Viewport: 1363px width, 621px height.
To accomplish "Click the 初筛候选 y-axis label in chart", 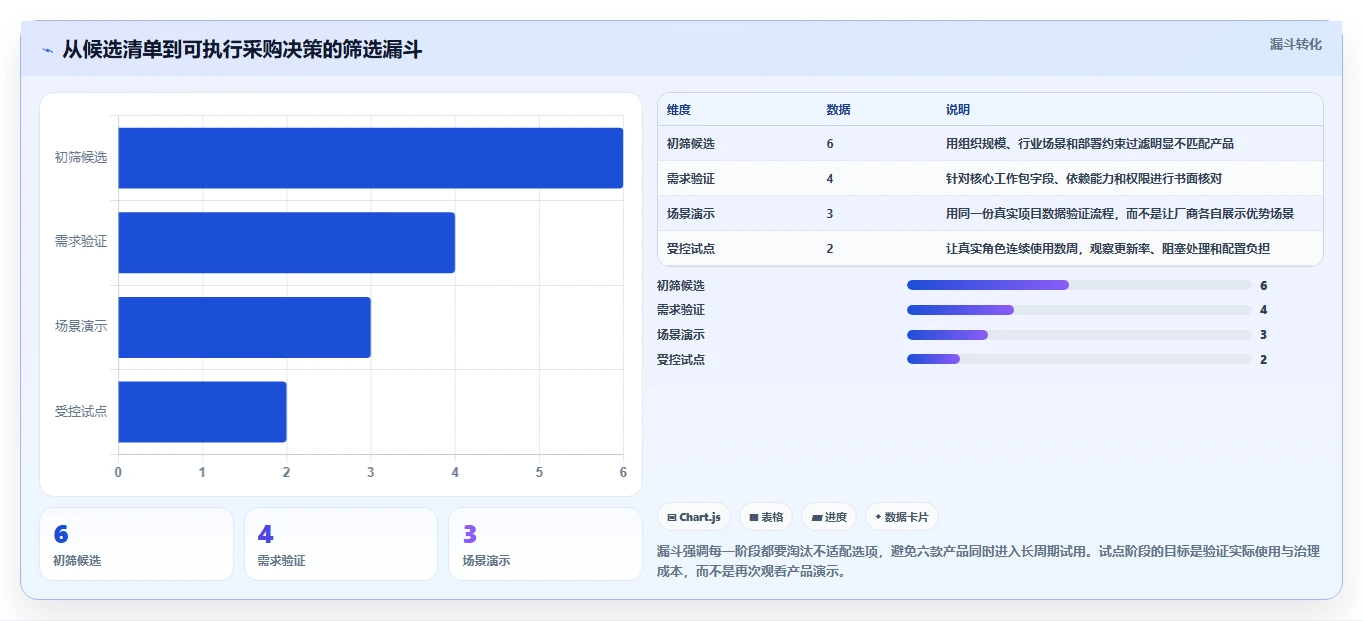I will tap(81, 158).
